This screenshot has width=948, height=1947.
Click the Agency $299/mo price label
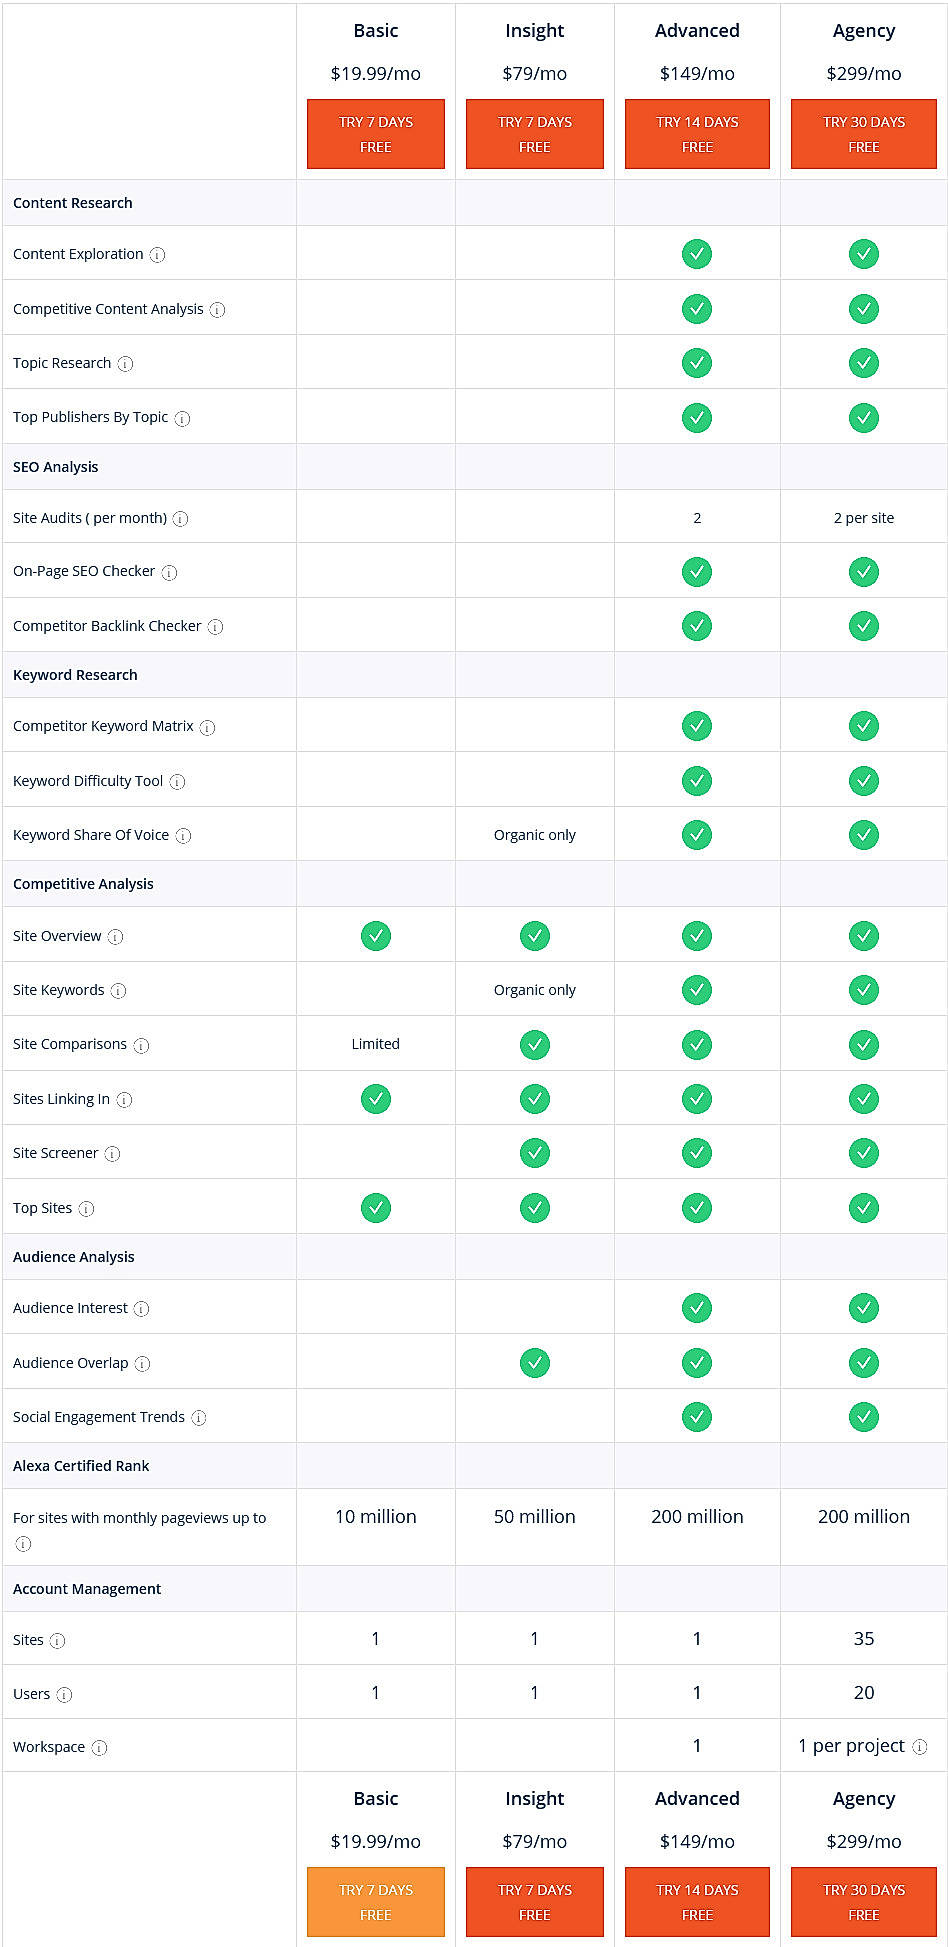pyautogui.click(x=863, y=73)
